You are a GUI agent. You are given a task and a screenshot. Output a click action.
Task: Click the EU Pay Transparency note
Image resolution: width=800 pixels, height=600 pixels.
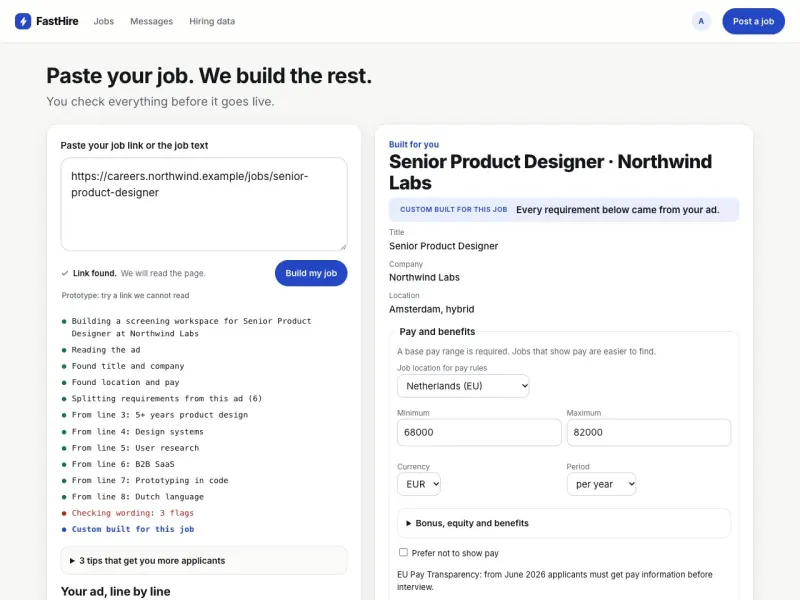555,581
